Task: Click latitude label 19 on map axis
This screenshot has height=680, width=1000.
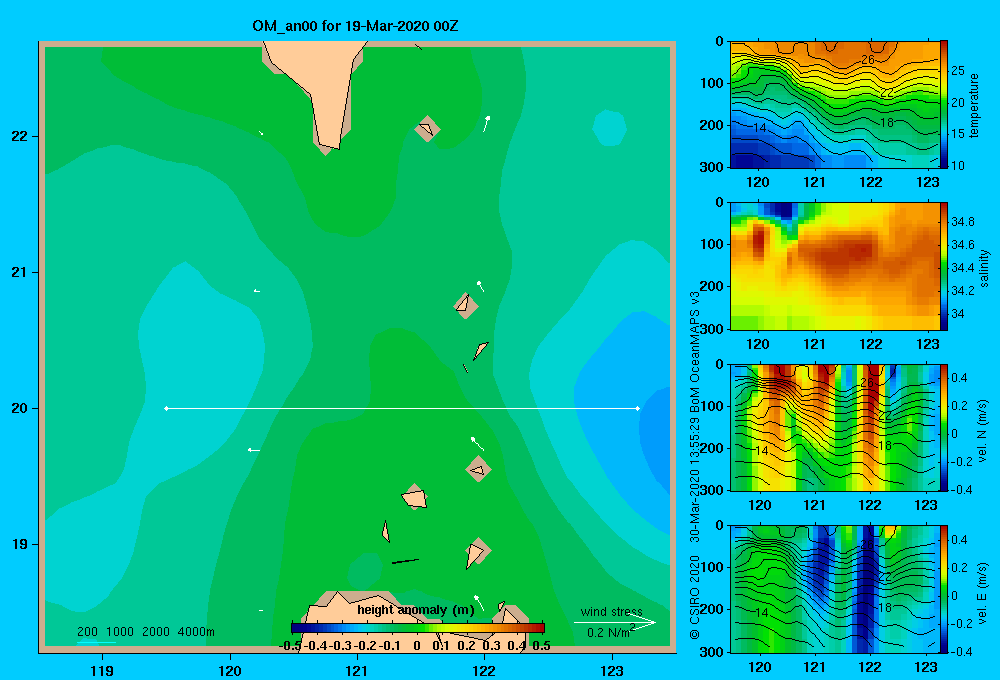Action: [x=20, y=544]
